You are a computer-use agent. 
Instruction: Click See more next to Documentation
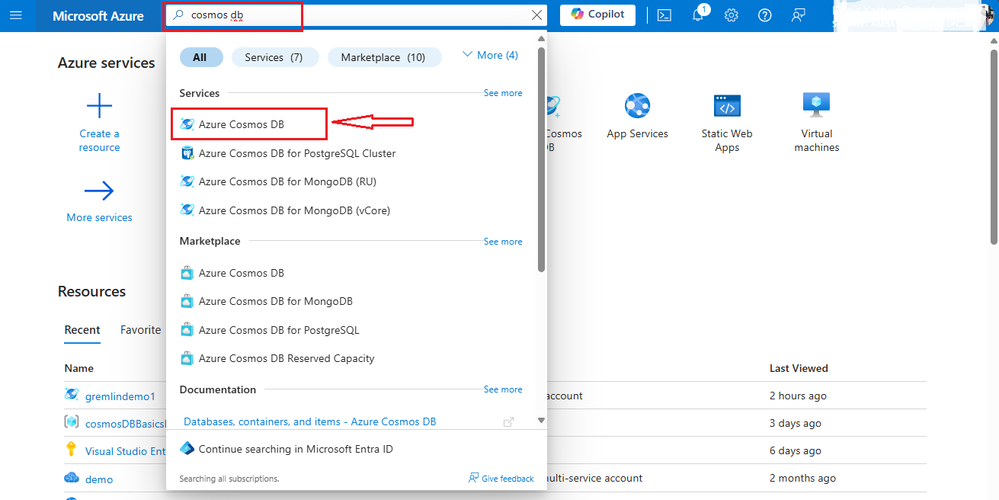503,389
